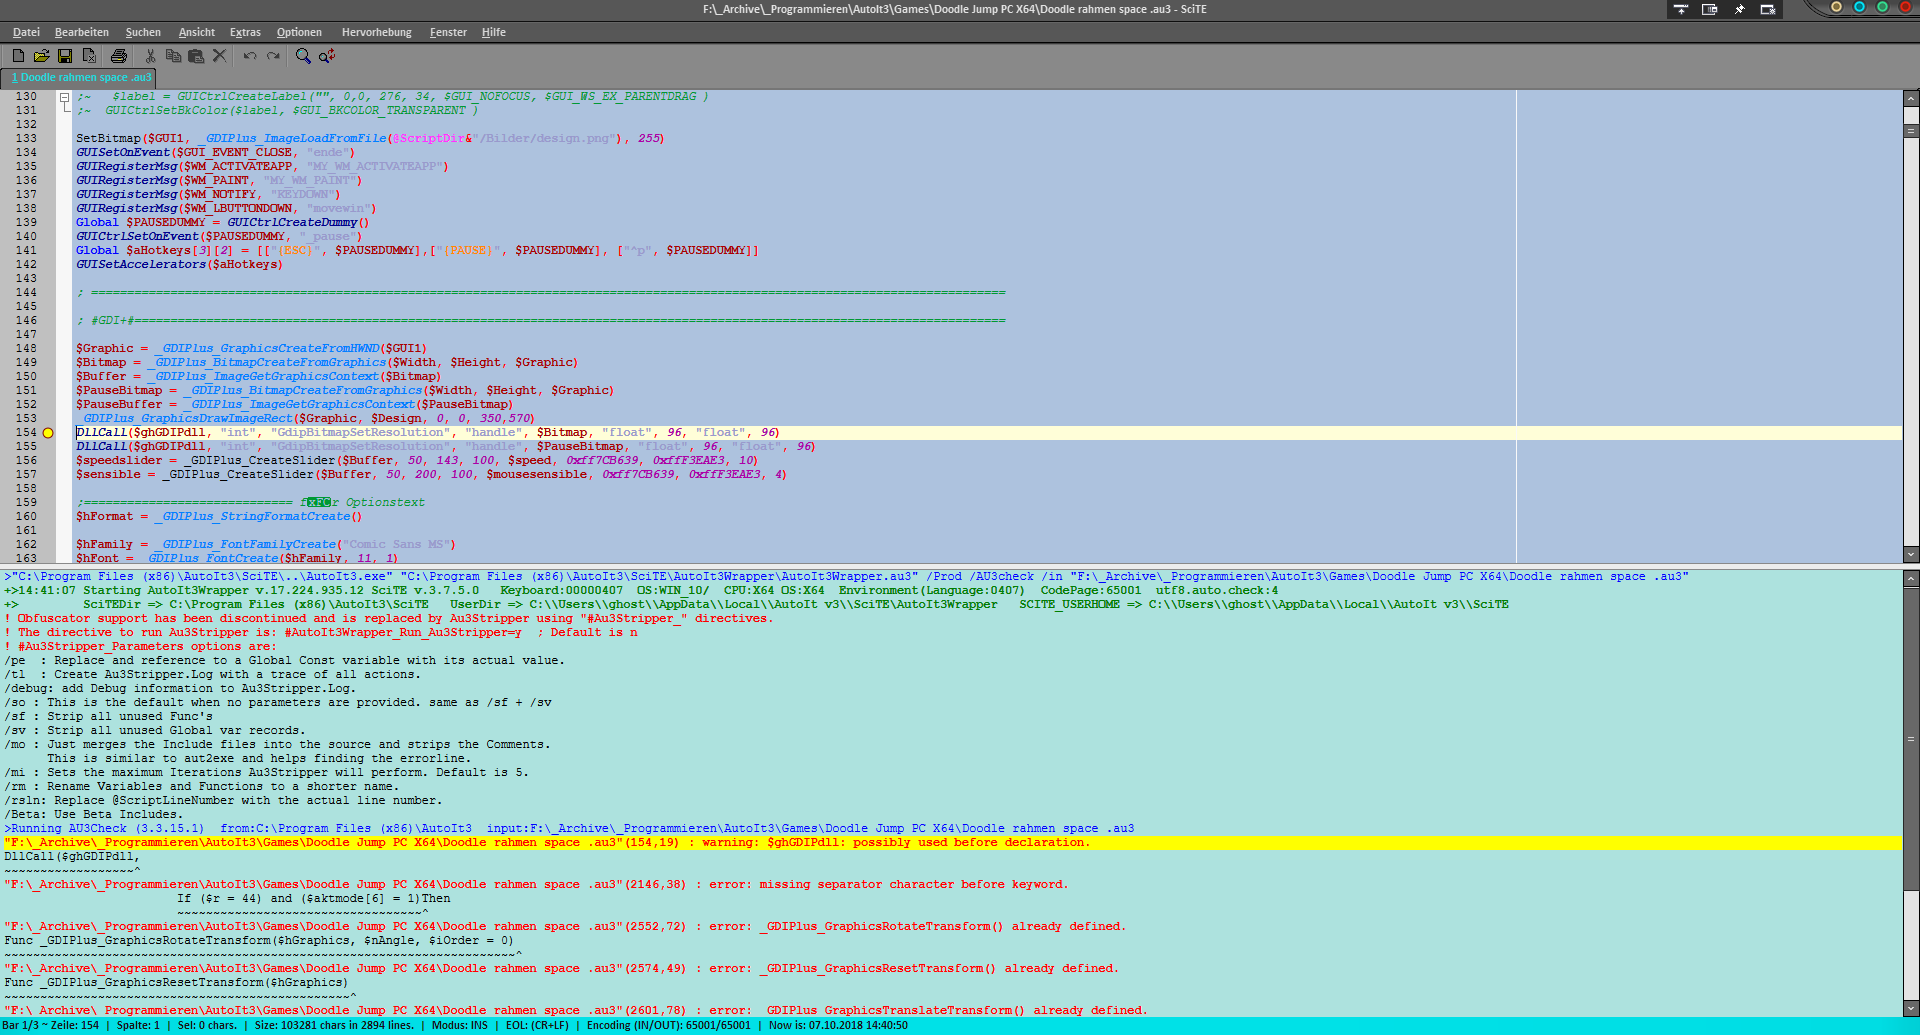Click the Find and Replace icon
The image size is (1920, 1035).
(x=327, y=56)
